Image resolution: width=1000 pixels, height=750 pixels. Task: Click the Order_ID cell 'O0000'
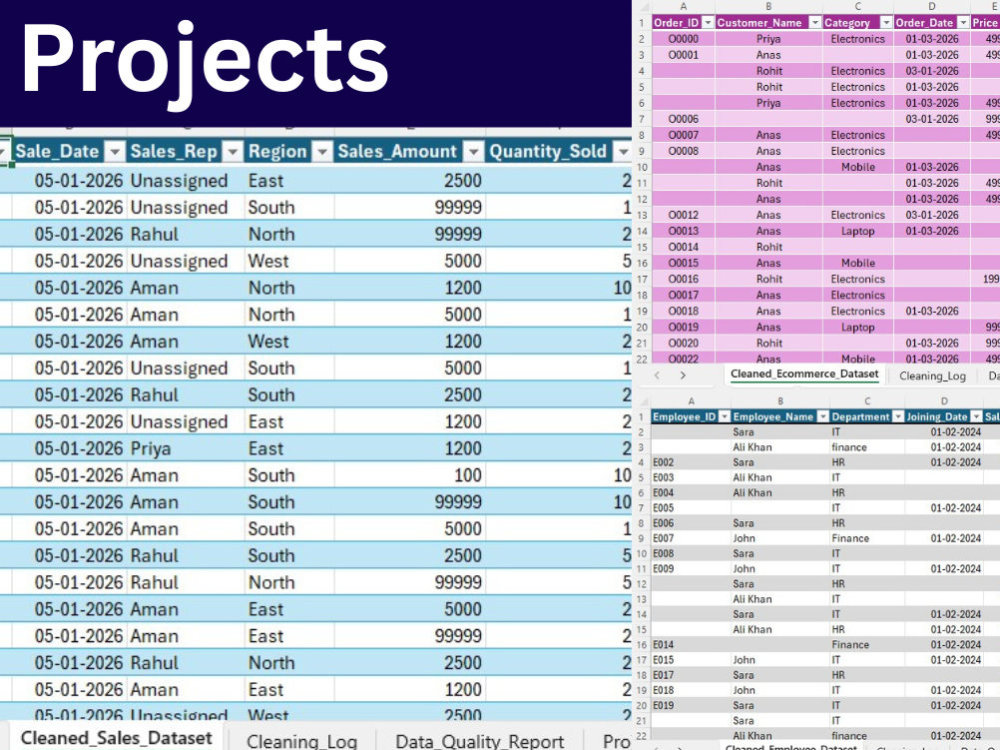[x=683, y=39]
